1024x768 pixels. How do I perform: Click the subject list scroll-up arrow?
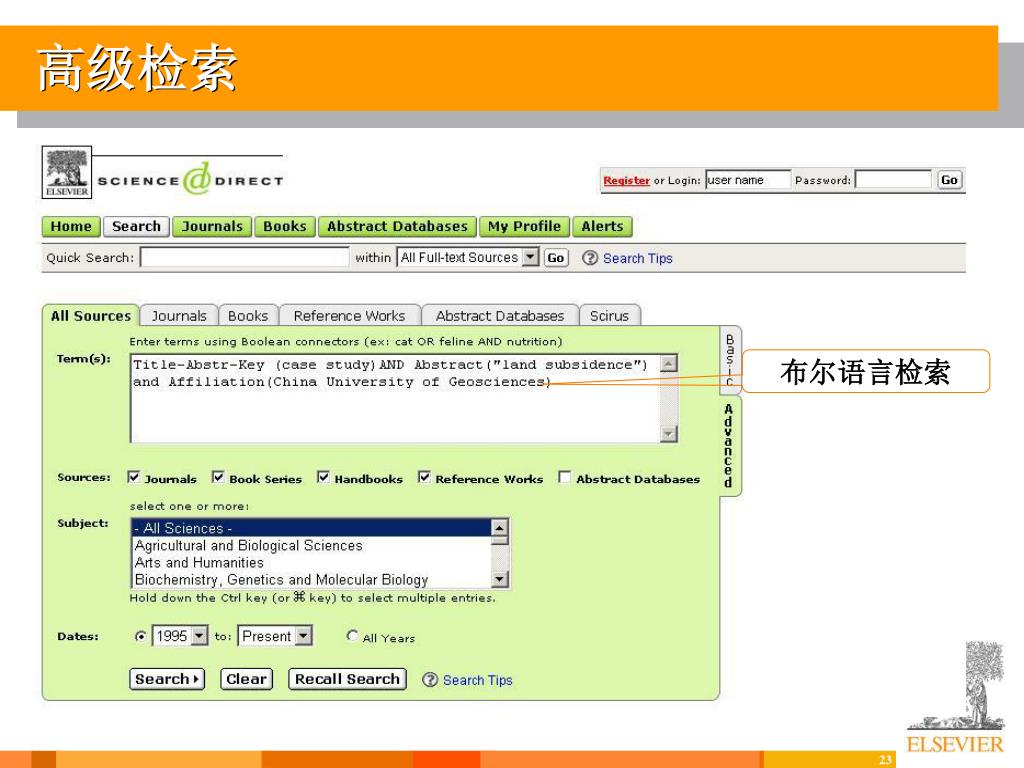point(500,527)
